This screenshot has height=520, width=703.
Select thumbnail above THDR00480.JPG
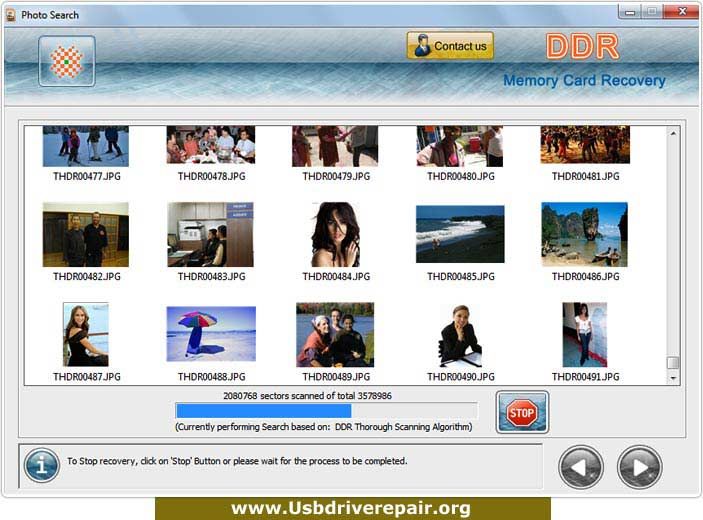coord(460,146)
